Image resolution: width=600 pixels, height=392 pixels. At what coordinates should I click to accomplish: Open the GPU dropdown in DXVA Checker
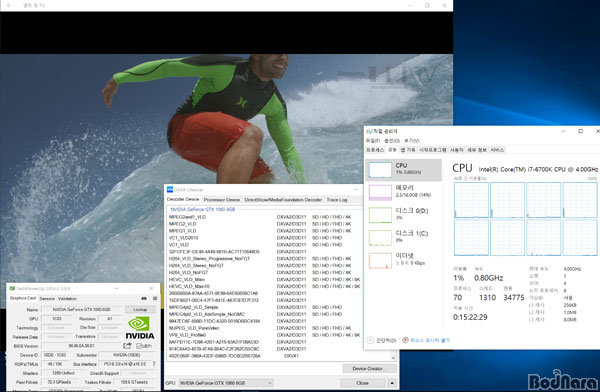pyautogui.click(x=226, y=383)
